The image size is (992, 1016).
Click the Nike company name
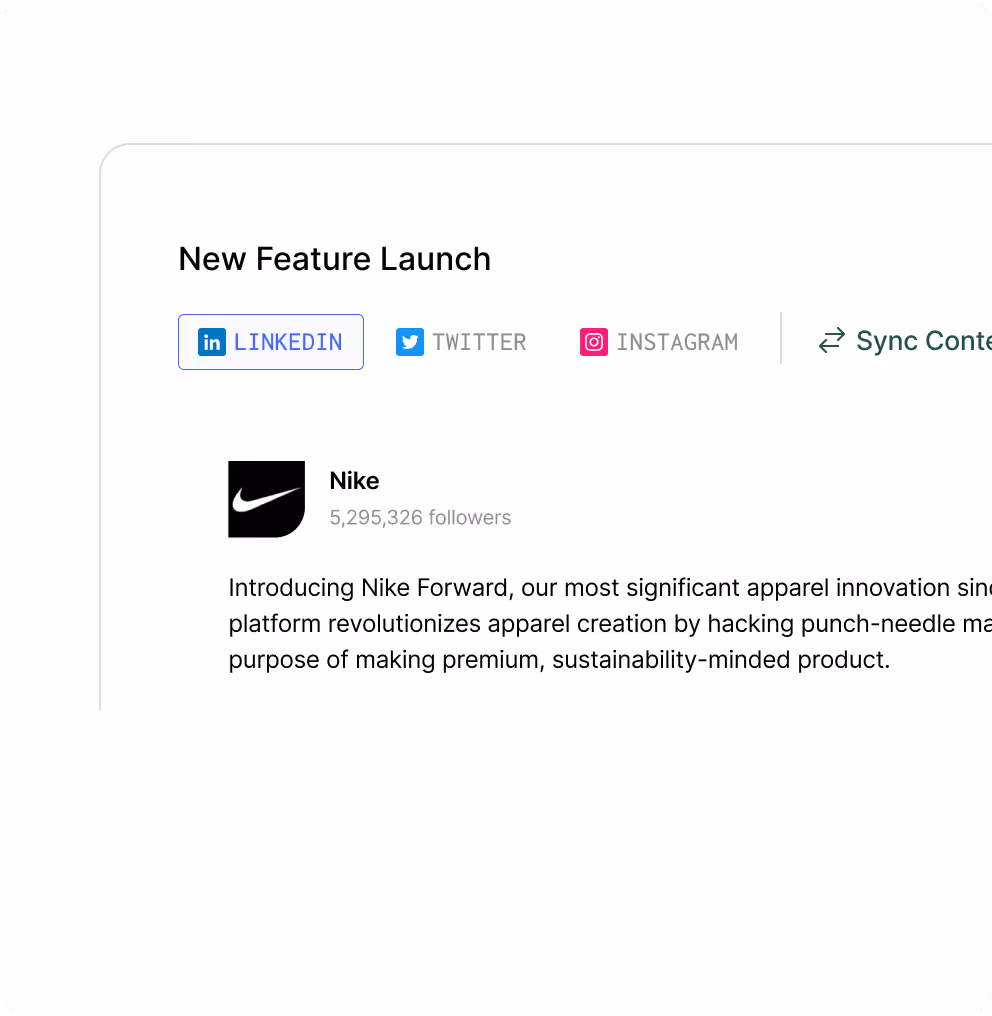354,481
